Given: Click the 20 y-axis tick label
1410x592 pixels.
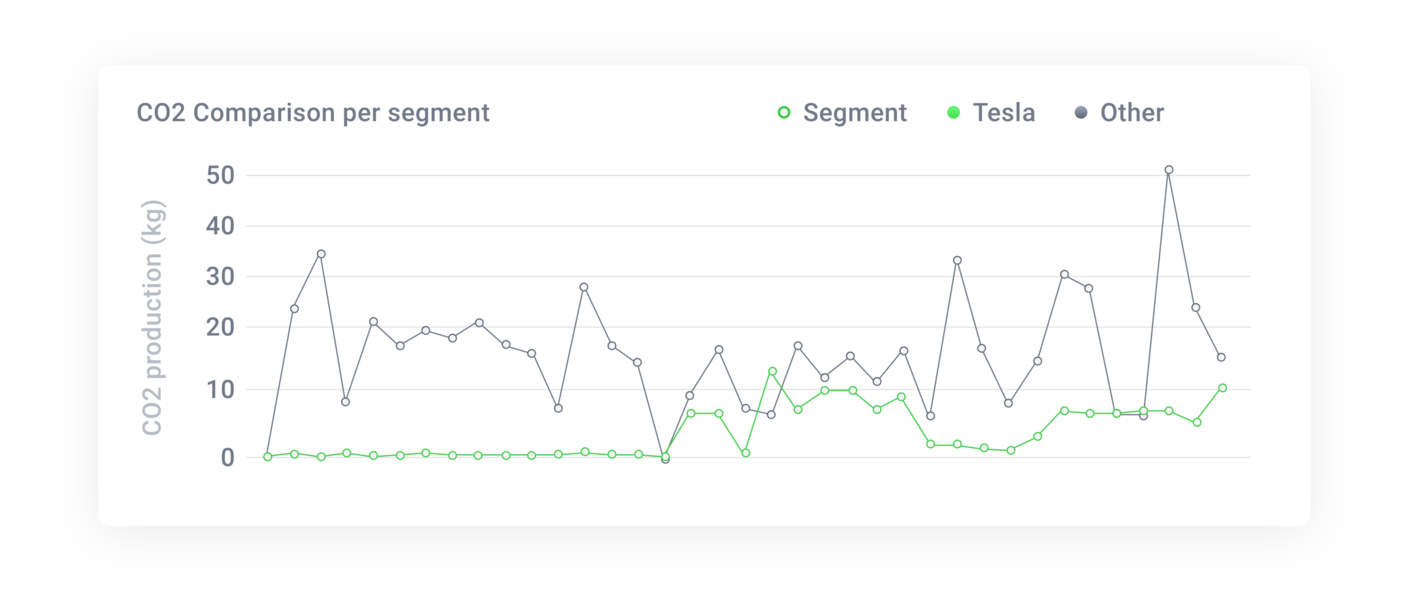Looking at the screenshot, I should click(x=219, y=327).
